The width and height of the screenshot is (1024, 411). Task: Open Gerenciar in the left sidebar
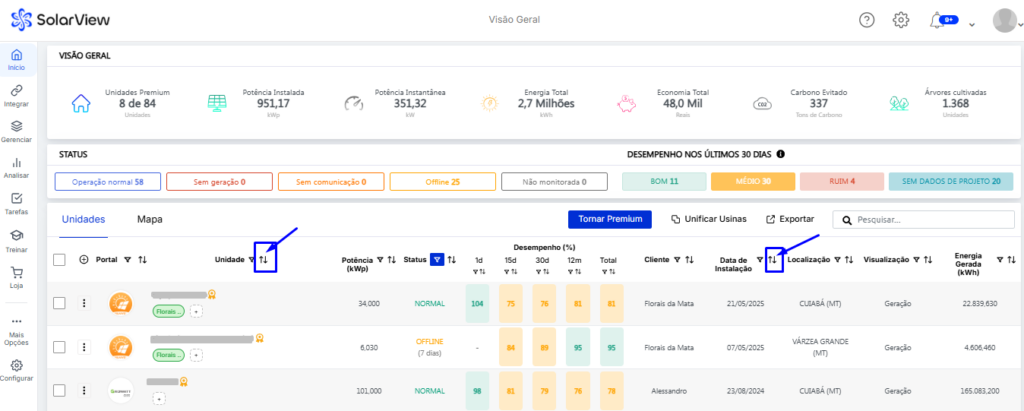(16, 128)
